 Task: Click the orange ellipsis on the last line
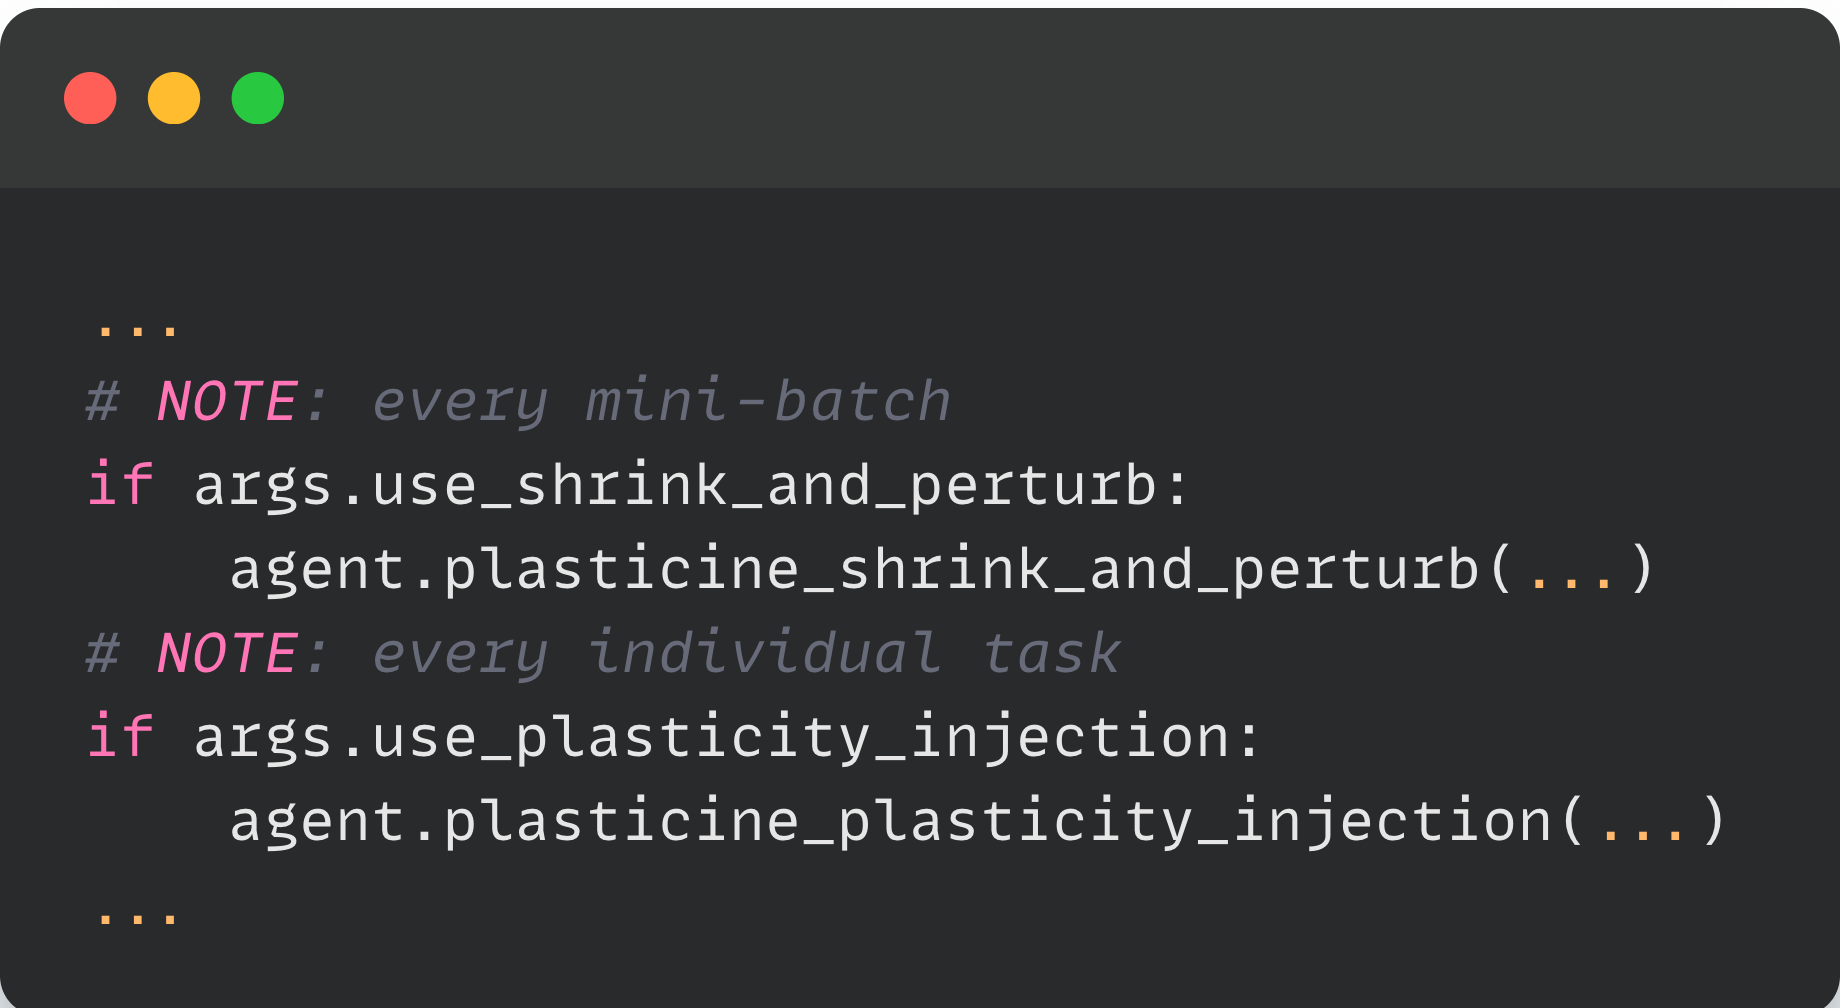[x=137, y=915]
